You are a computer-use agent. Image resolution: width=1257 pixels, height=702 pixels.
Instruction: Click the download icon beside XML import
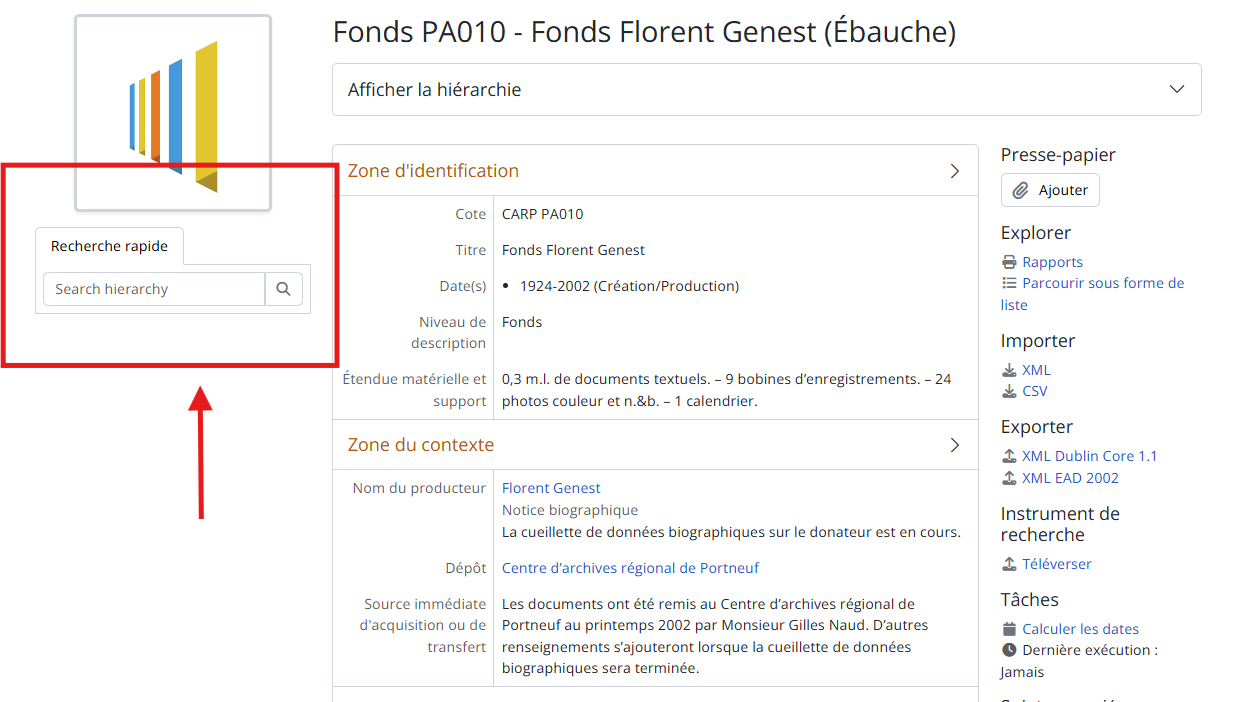point(1009,370)
